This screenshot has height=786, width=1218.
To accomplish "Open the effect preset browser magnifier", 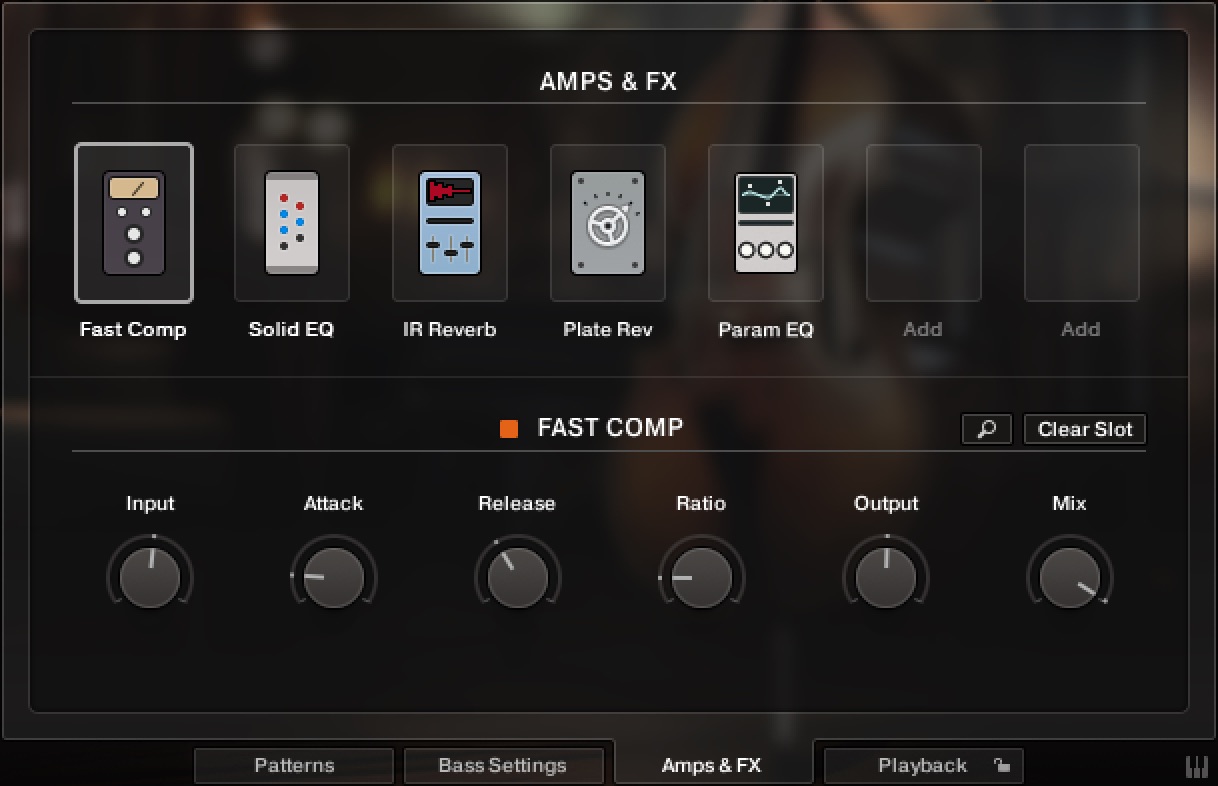I will click(x=986, y=429).
